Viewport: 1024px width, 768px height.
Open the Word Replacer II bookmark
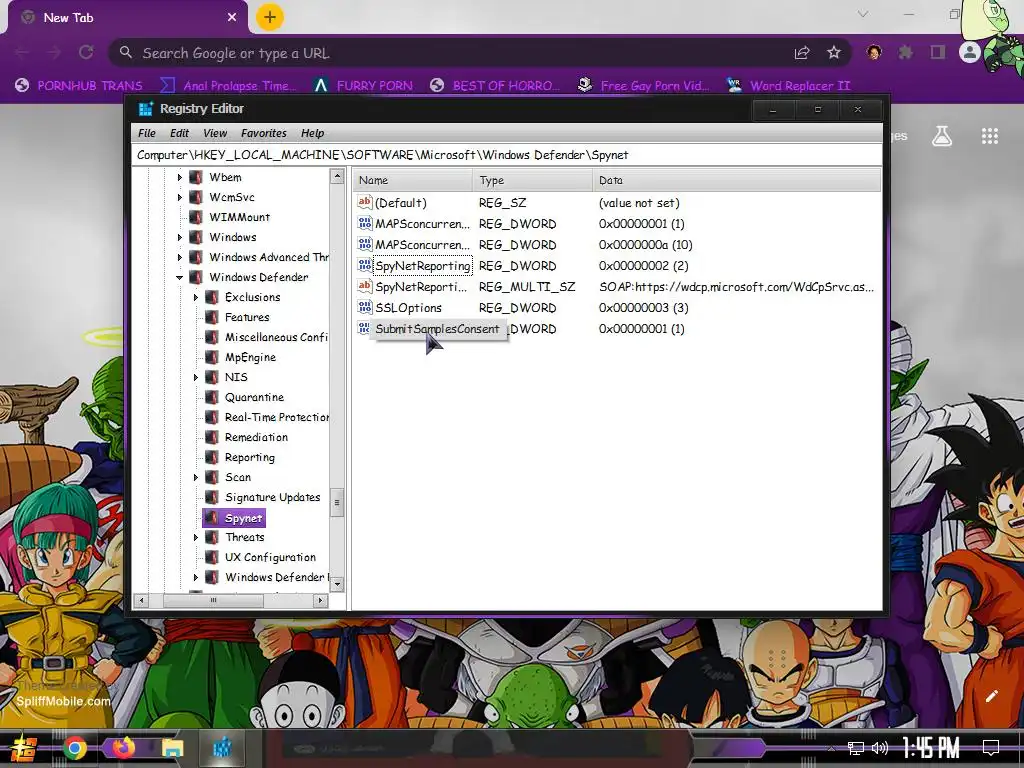789,86
